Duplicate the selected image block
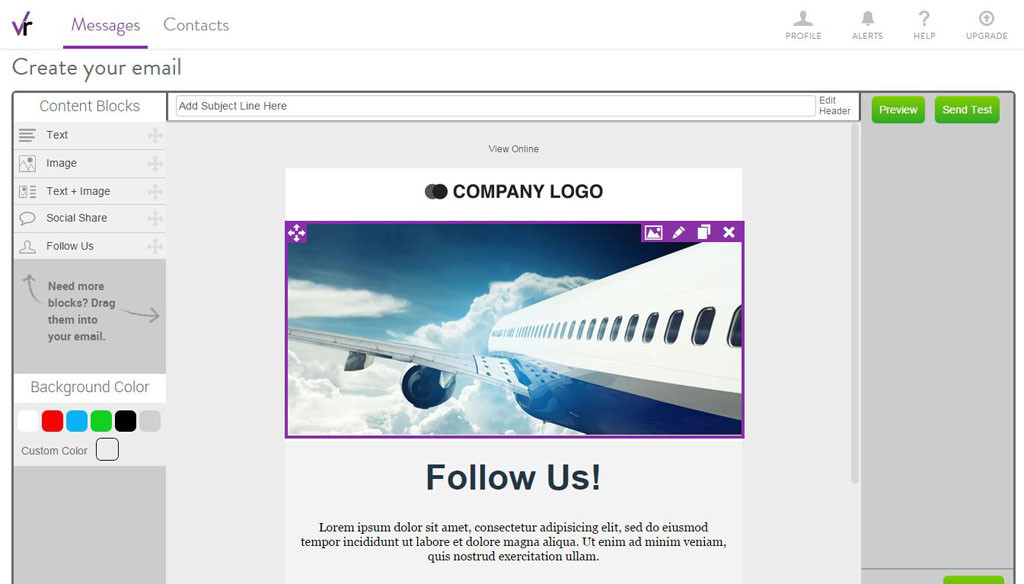The image size is (1024, 584). click(704, 233)
